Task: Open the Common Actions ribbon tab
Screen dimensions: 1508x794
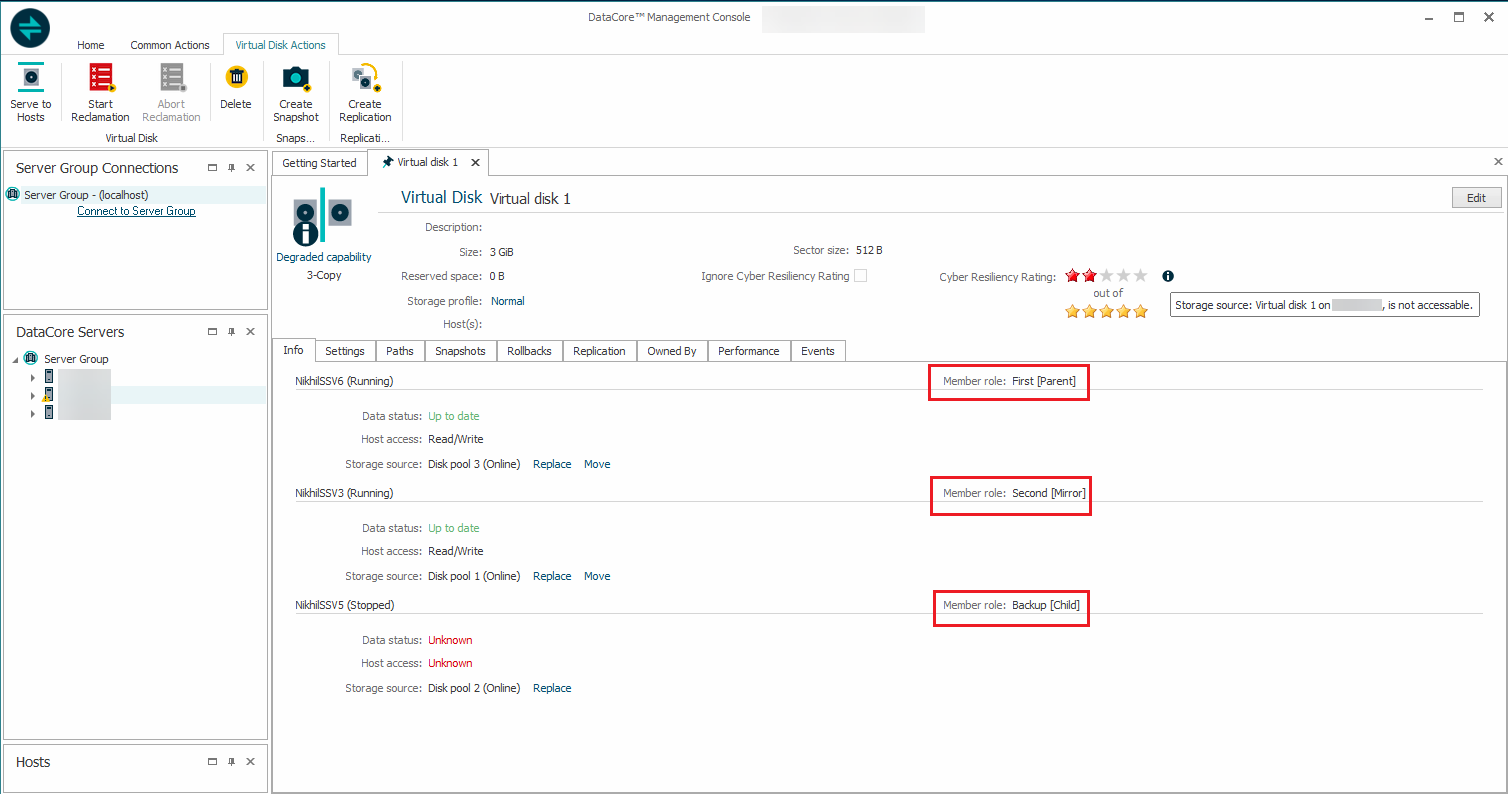Action: (x=170, y=45)
